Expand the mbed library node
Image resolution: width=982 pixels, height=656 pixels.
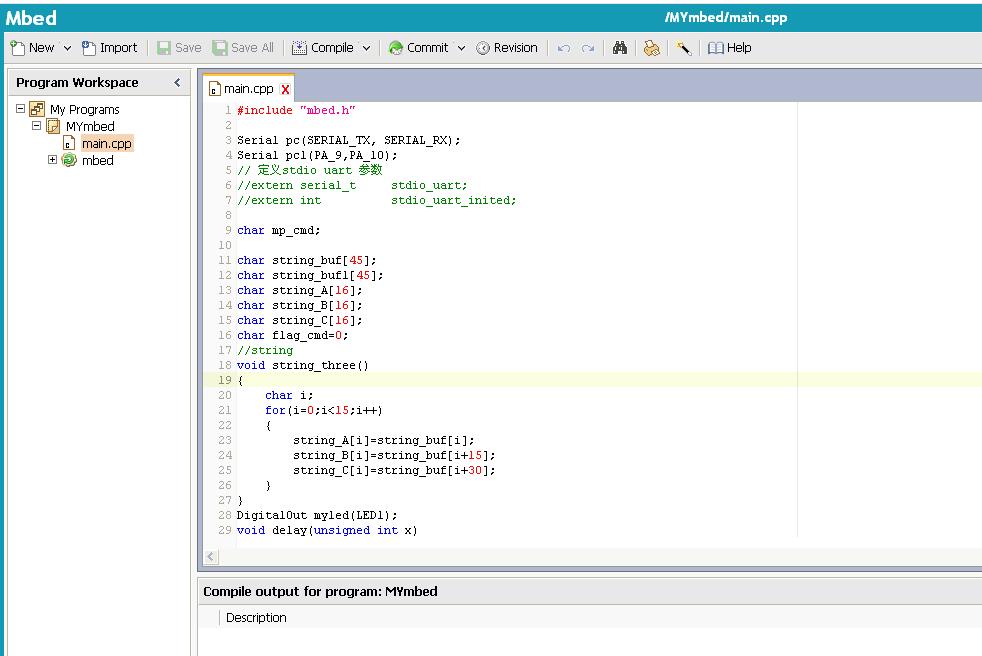pyautogui.click(x=53, y=160)
